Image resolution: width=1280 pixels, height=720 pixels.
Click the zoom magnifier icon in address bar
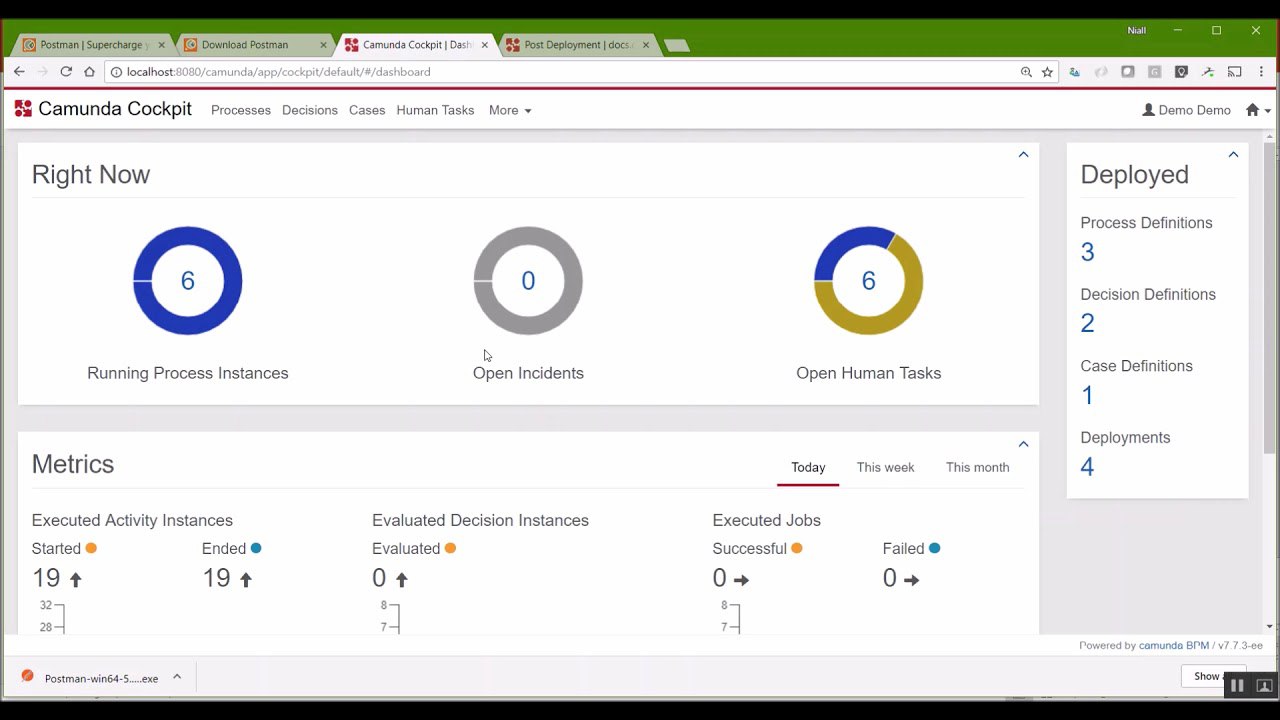pyautogui.click(x=1026, y=72)
